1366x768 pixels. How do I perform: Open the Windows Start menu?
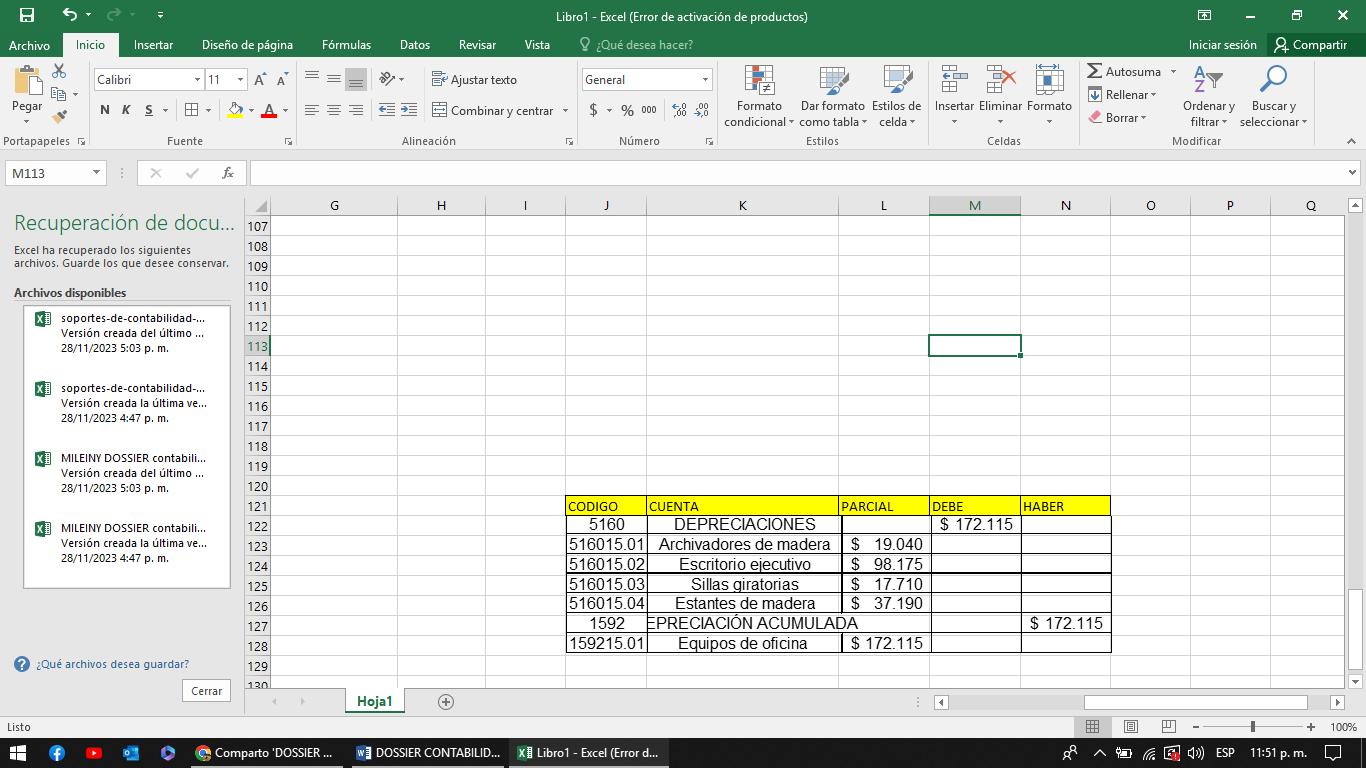[x=19, y=753]
